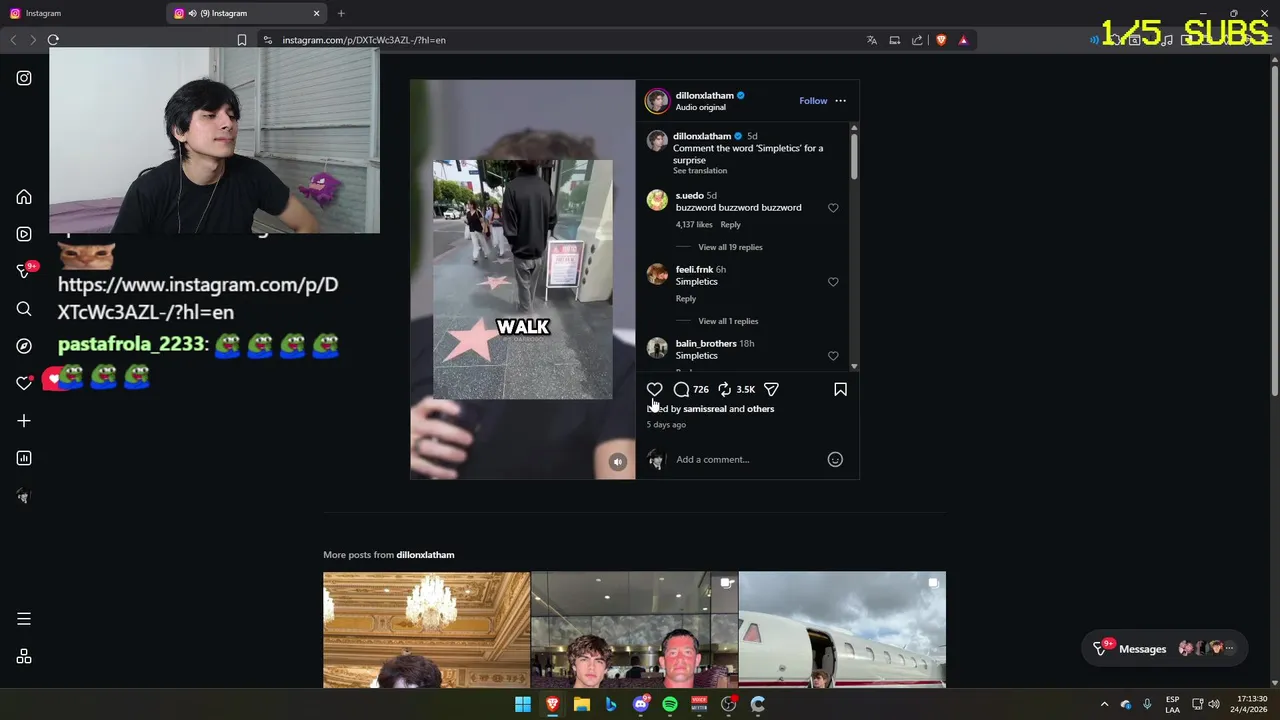The image size is (1280, 720).
Task: Open Spotify from the taskbar
Action: pyautogui.click(x=670, y=704)
